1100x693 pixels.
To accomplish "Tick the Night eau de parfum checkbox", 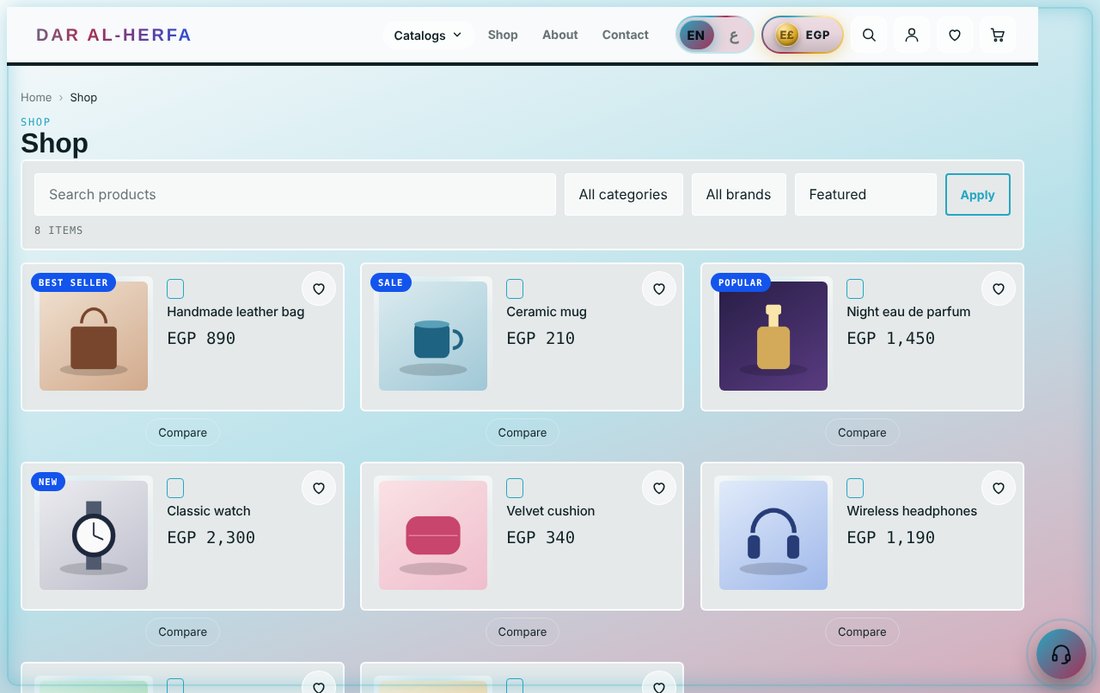I will point(855,288).
